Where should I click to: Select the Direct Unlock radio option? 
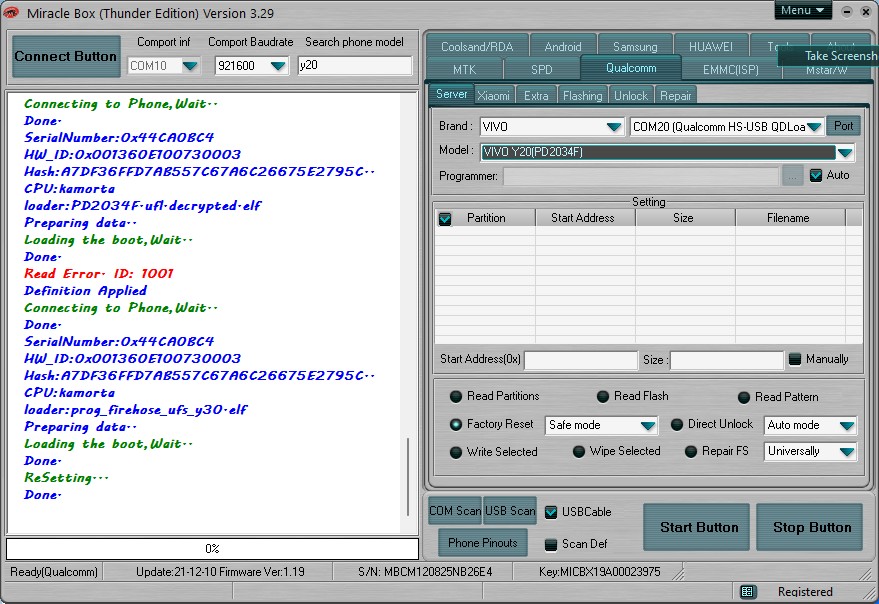click(x=677, y=425)
